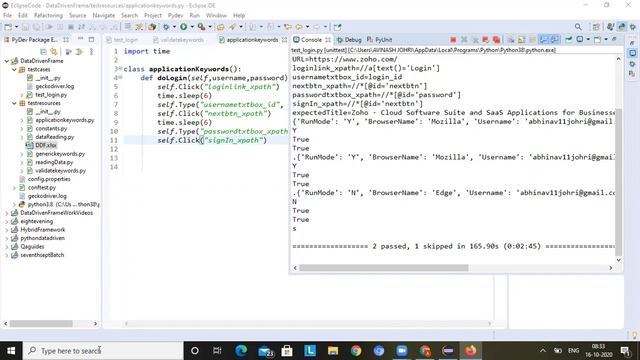Click Link with Editor icon
Image resolution: width=640 pixels, height=360 pixels.
pos(53,52)
